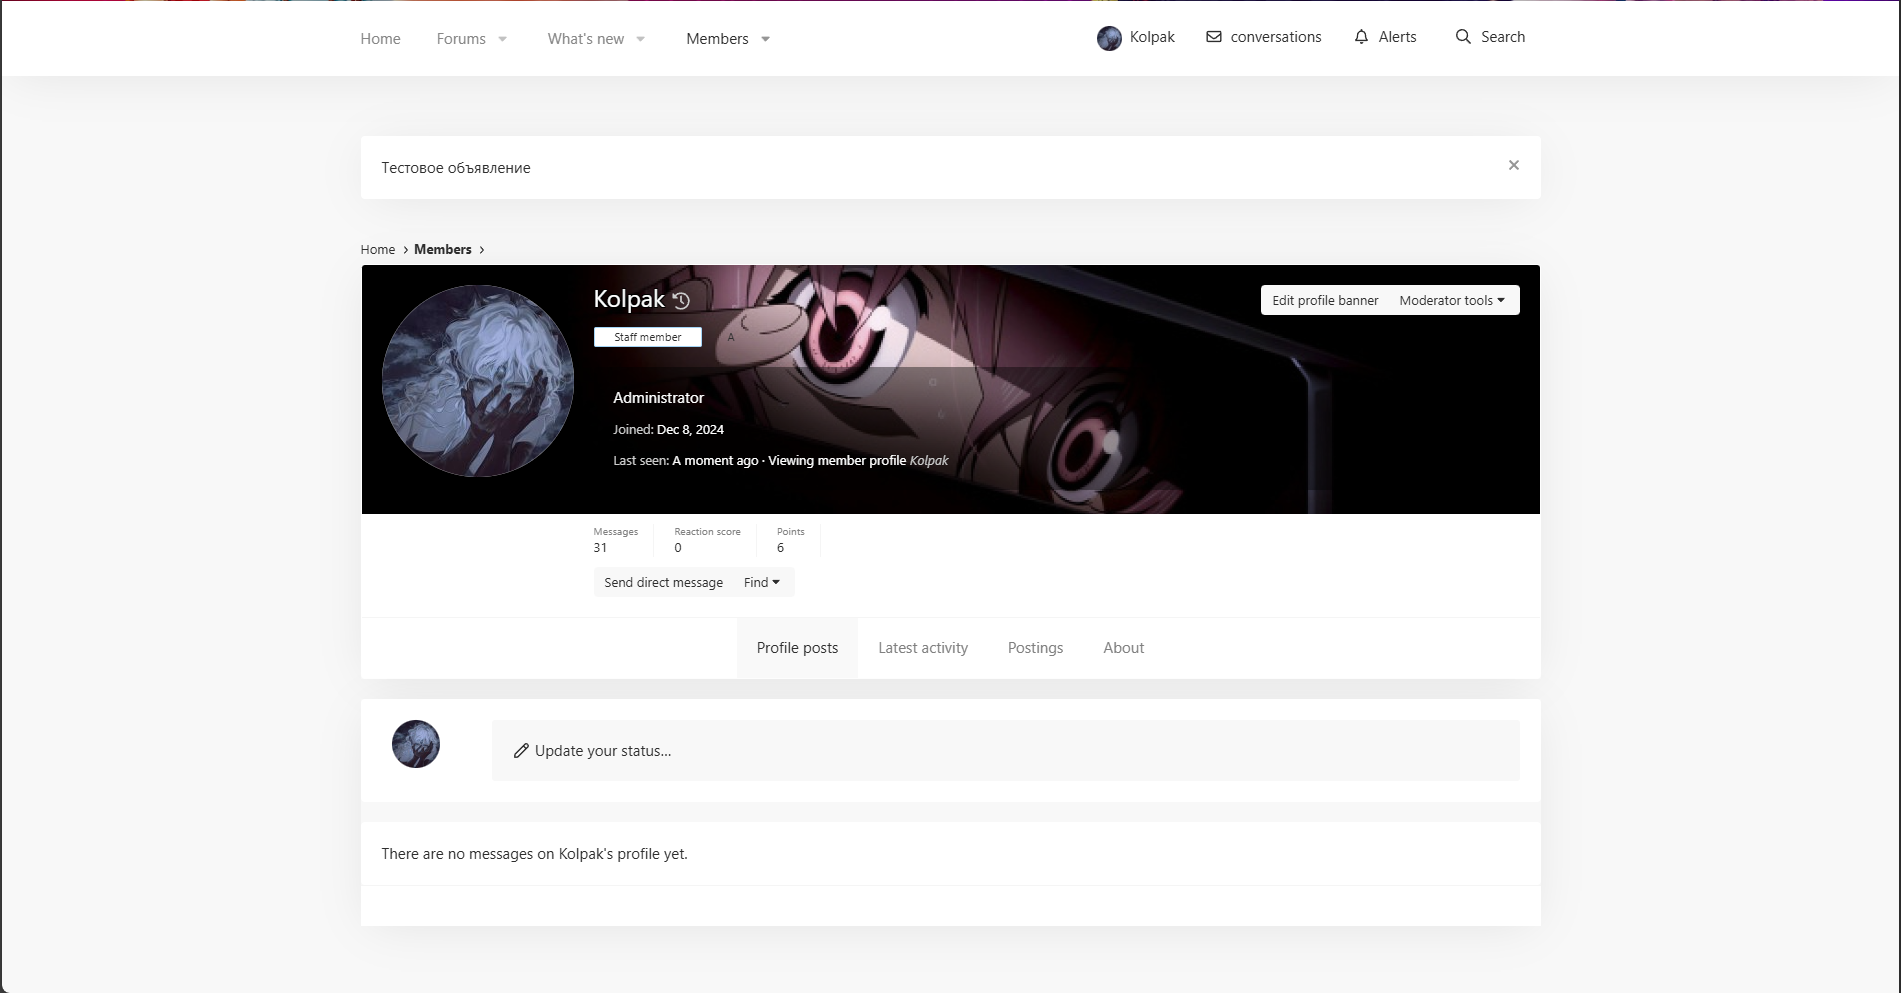Click the Members breadcrumb link
The width and height of the screenshot is (1901, 993).
click(443, 250)
